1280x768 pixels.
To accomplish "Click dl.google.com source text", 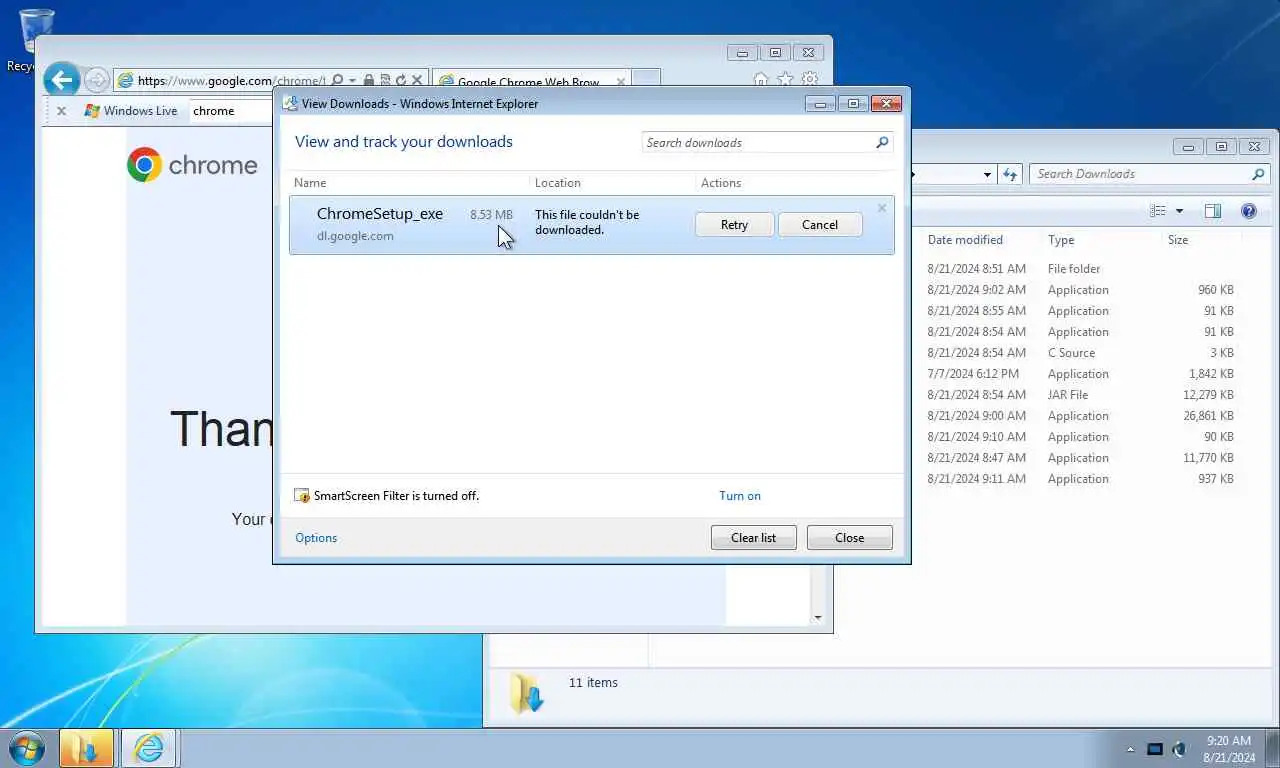I will point(355,236).
